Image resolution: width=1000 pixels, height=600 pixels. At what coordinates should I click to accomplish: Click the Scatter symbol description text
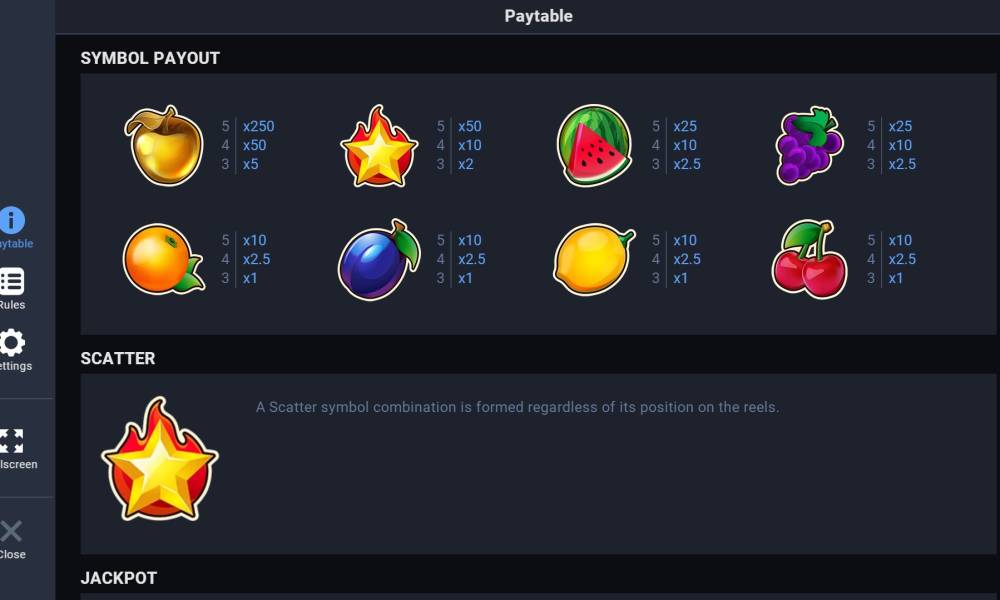[x=517, y=407]
